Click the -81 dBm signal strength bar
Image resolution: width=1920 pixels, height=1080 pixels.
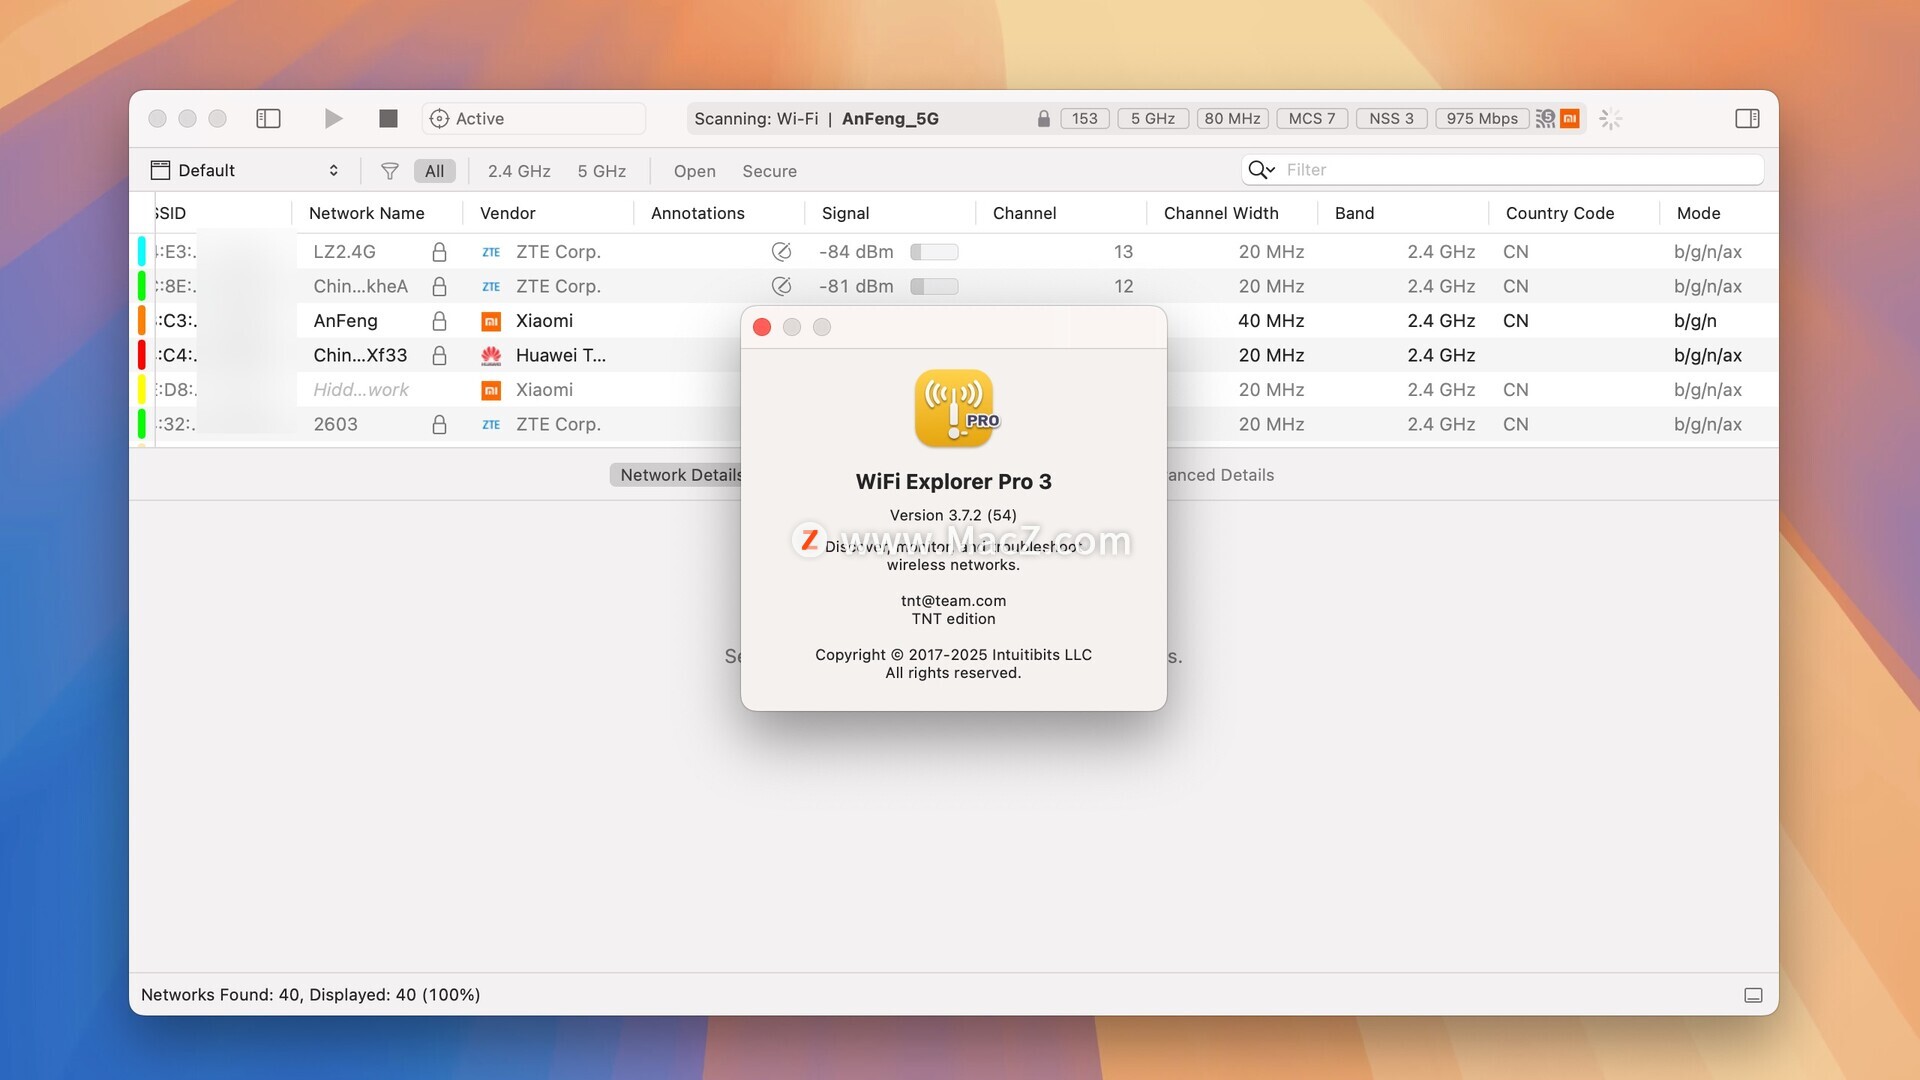coord(934,286)
